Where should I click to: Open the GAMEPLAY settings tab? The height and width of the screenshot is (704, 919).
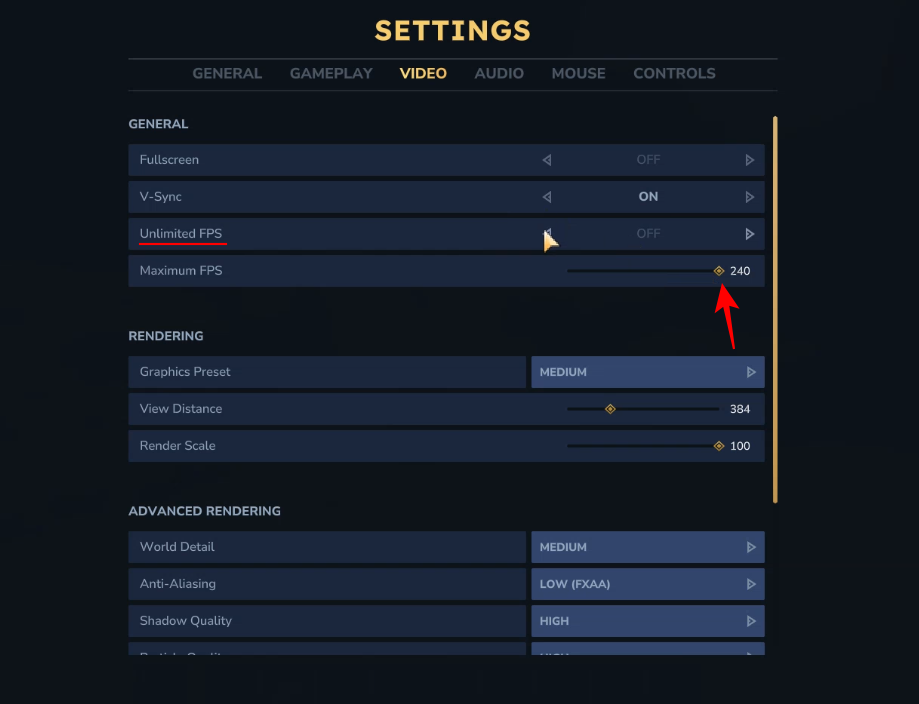click(331, 74)
